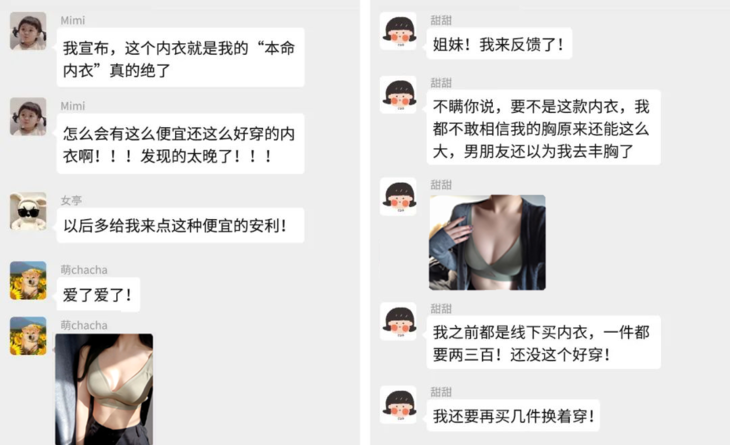Open the photo sent by 甜甜

pos(487,243)
